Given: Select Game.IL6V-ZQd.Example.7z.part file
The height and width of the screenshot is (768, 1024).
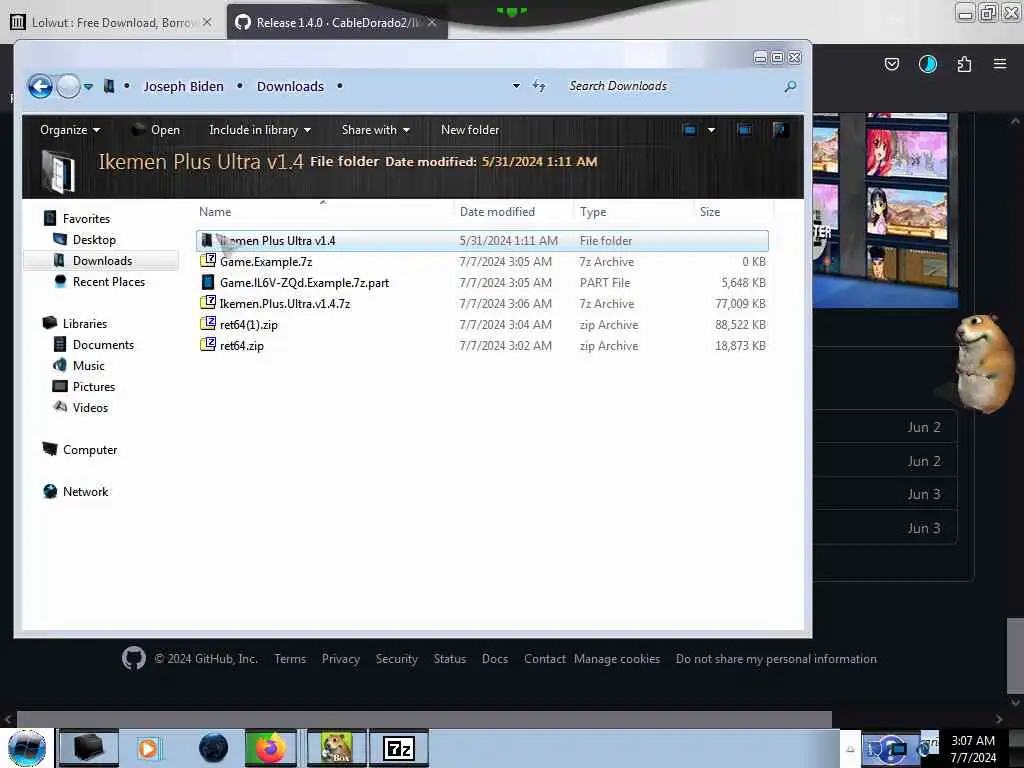Looking at the screenshot, I should click(482, 283).
